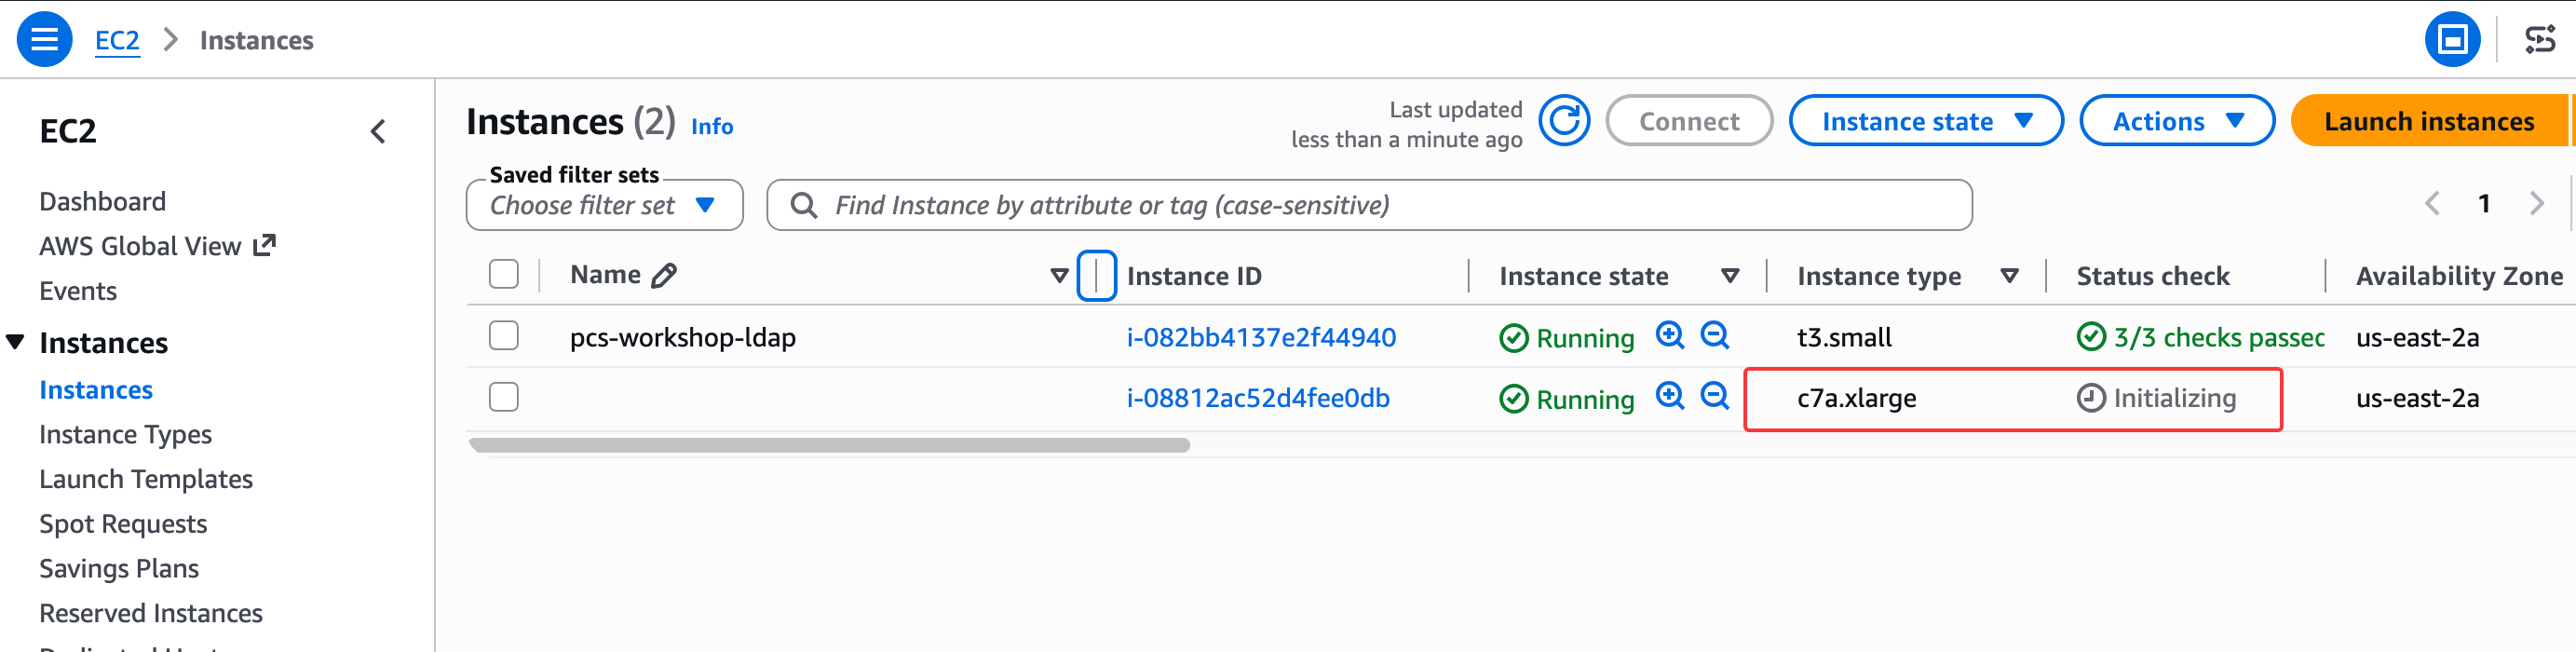Sort by Instance state column arrow
This screenshot has height=652, width=2576.
click(1730, 276)
